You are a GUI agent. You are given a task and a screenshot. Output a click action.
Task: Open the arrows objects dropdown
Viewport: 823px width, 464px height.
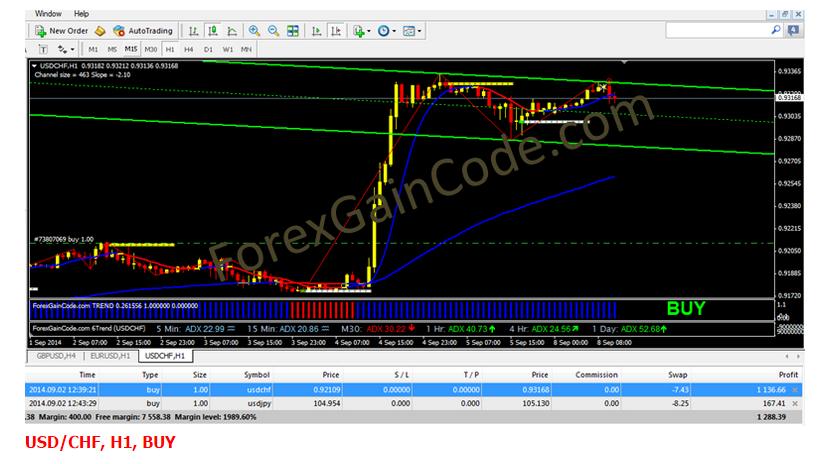[66, 49]
